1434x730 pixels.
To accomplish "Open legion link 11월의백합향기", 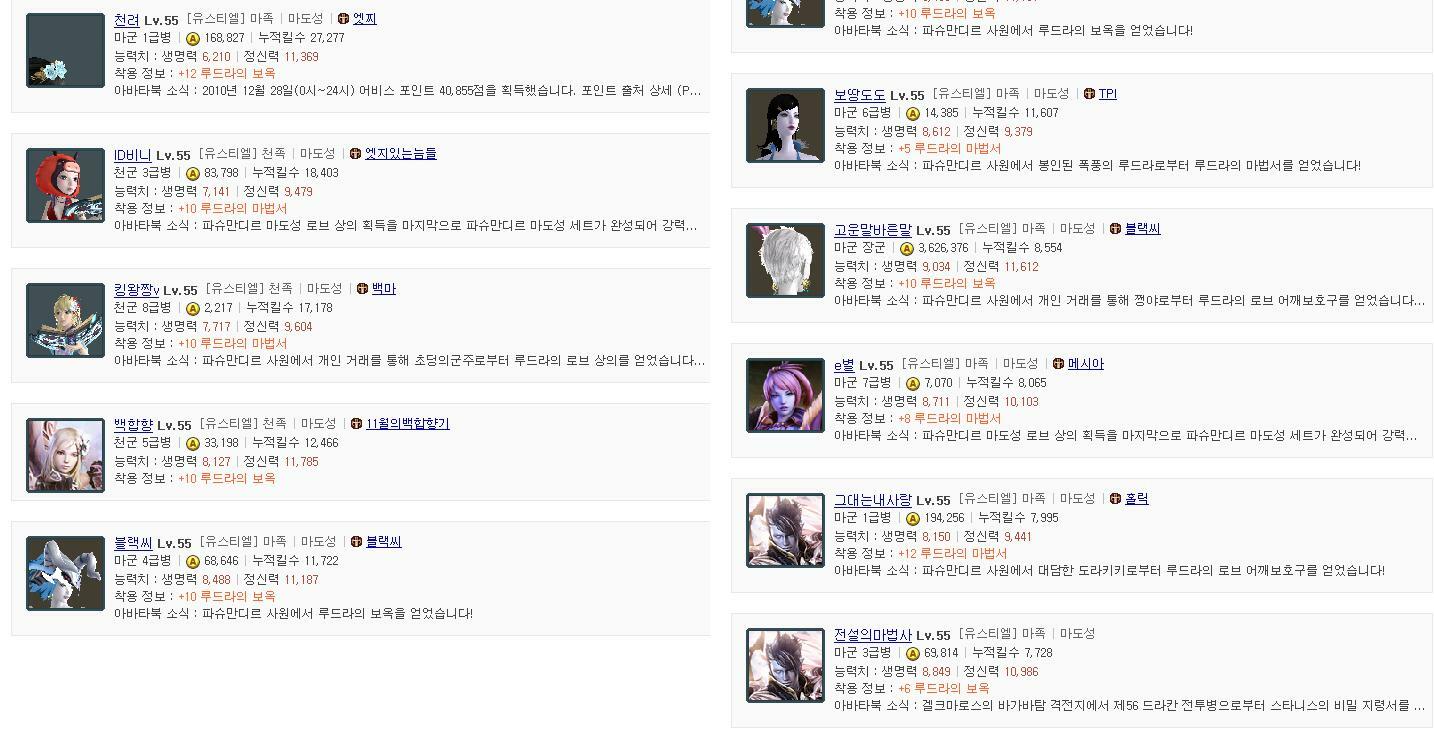I will tap(408, 424).
